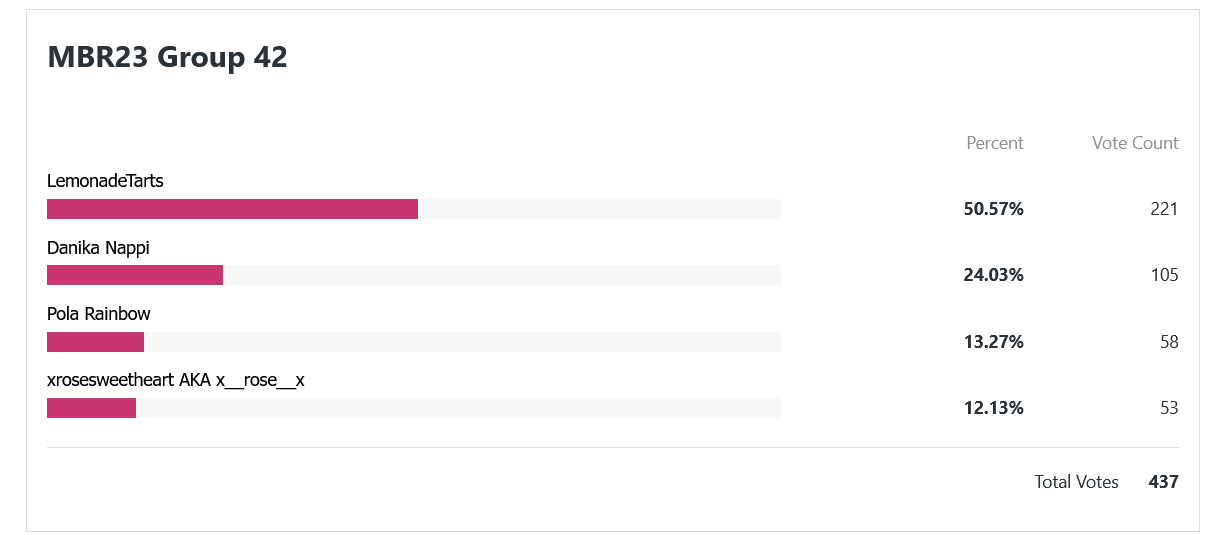The image size is (1211, 535).
Task: Click the 13.27% percentage value
Action: (x=993, y=342)
